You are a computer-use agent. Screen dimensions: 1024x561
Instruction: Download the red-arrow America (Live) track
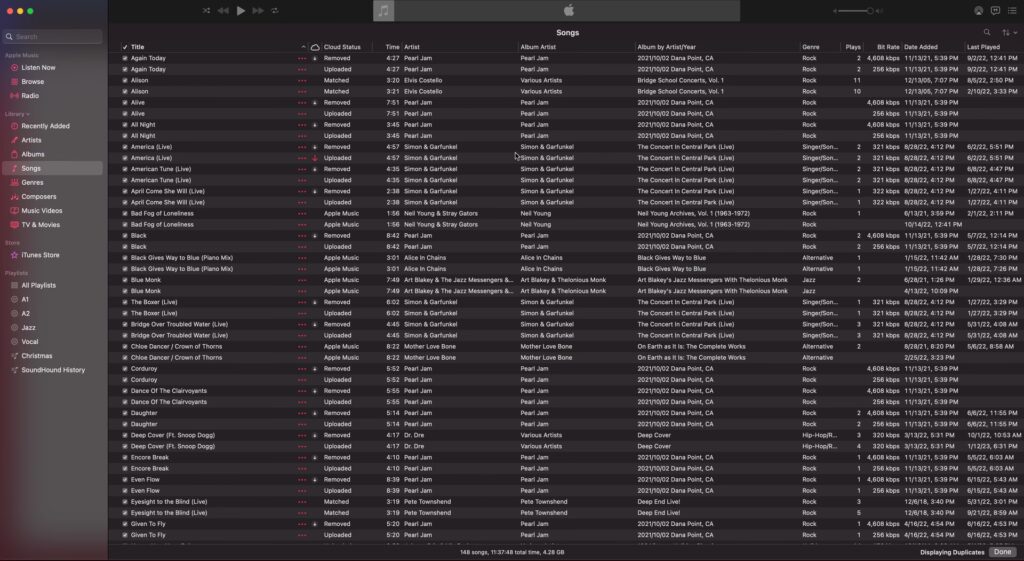(315, 158)
